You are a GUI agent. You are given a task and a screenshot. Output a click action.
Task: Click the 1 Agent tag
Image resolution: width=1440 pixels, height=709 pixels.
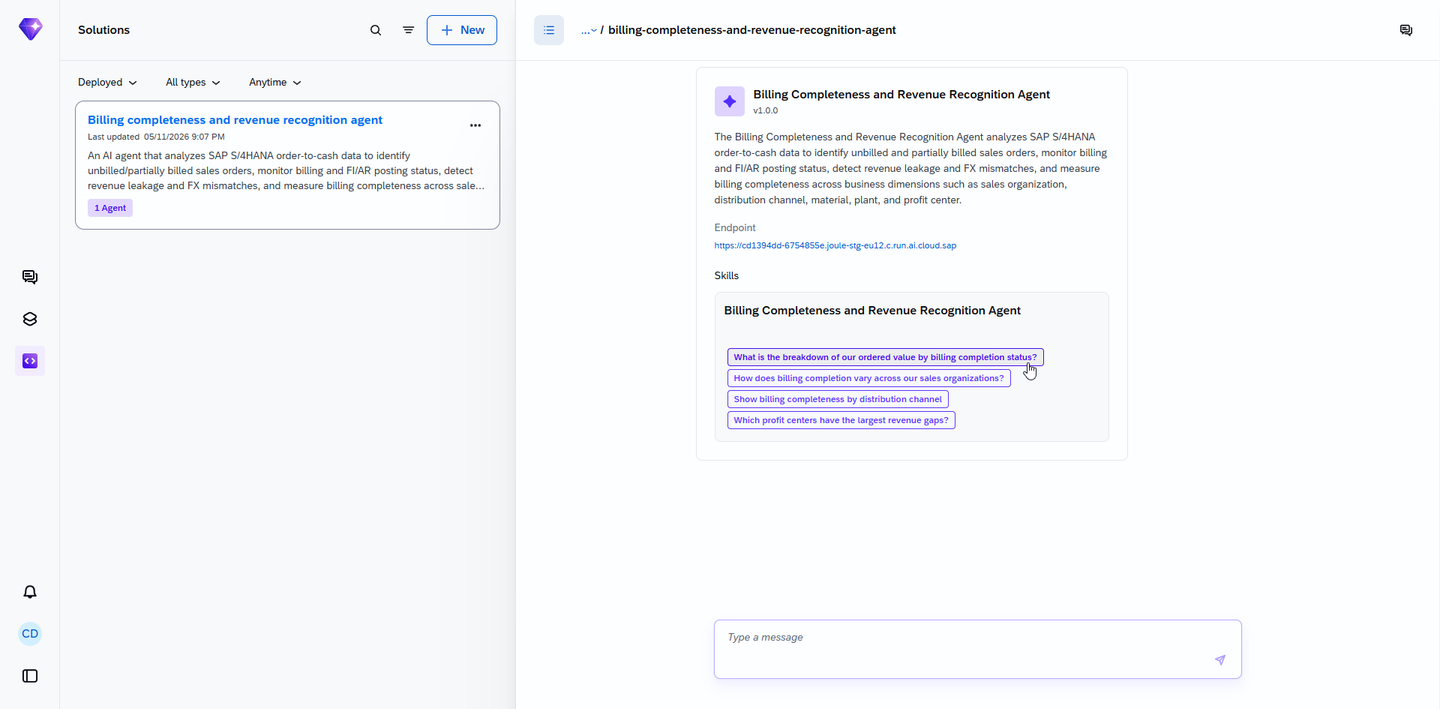[x=110, y=208]
